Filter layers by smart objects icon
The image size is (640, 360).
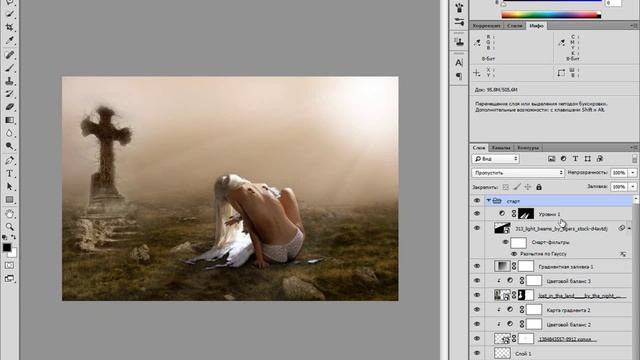(x=600, y=159)
